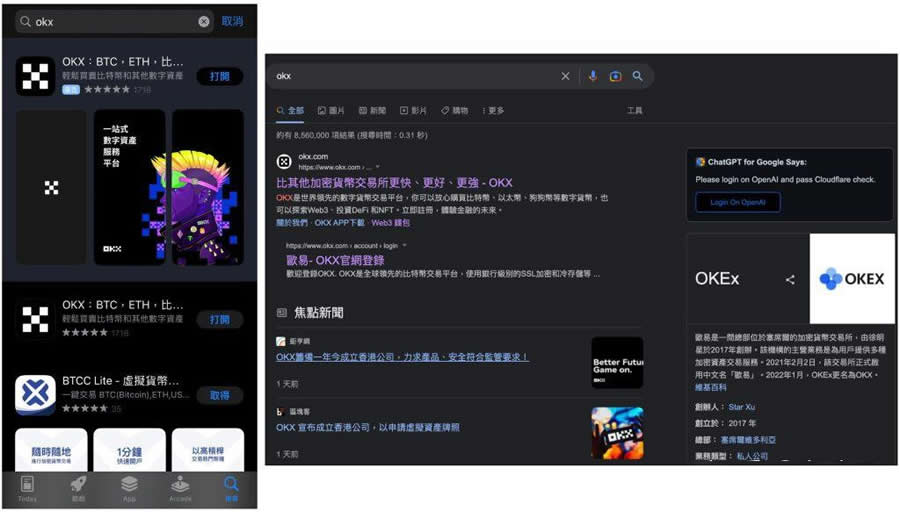The width and height of the screenshot is (900, 512).
Task: Open the second OKX app with its 打開 button
Action: click(x=219, y=319)
